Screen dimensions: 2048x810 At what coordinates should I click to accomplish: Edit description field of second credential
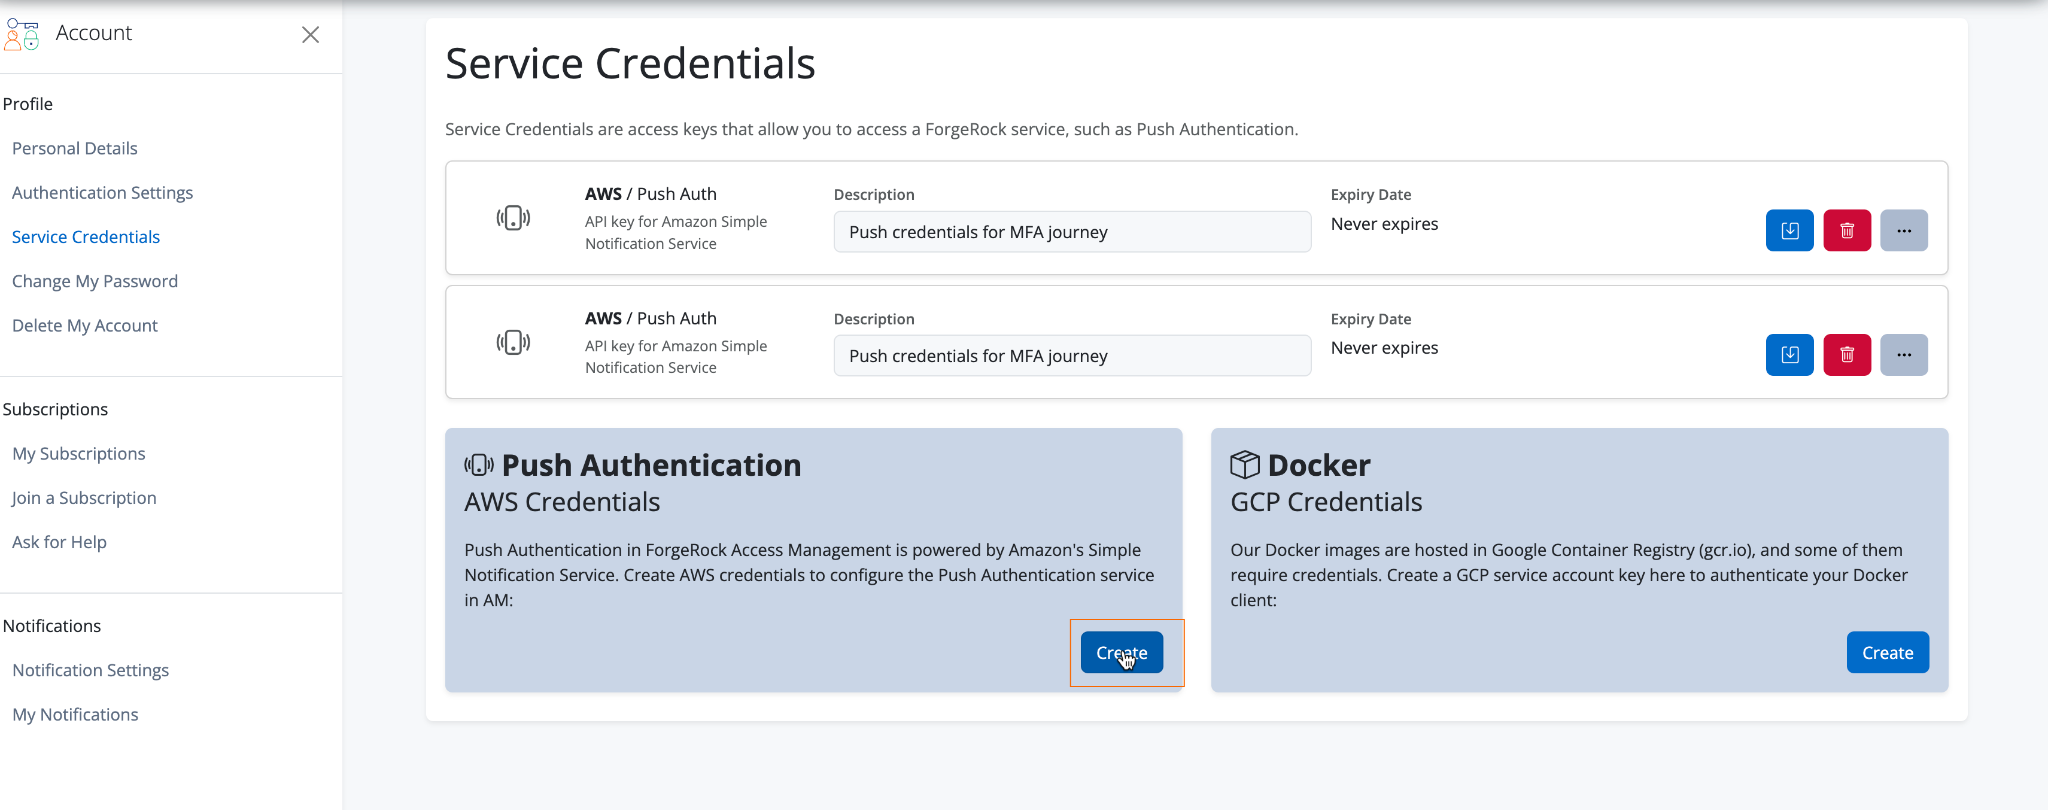1072,356
